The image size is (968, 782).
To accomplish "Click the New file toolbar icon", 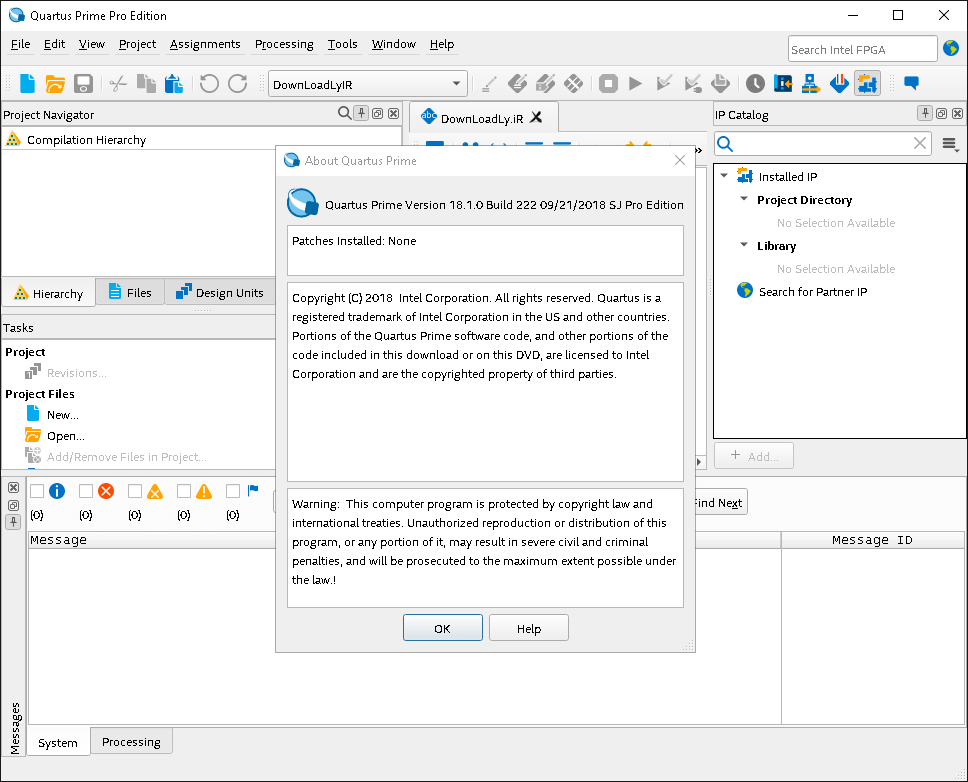I will pos(28,84).
